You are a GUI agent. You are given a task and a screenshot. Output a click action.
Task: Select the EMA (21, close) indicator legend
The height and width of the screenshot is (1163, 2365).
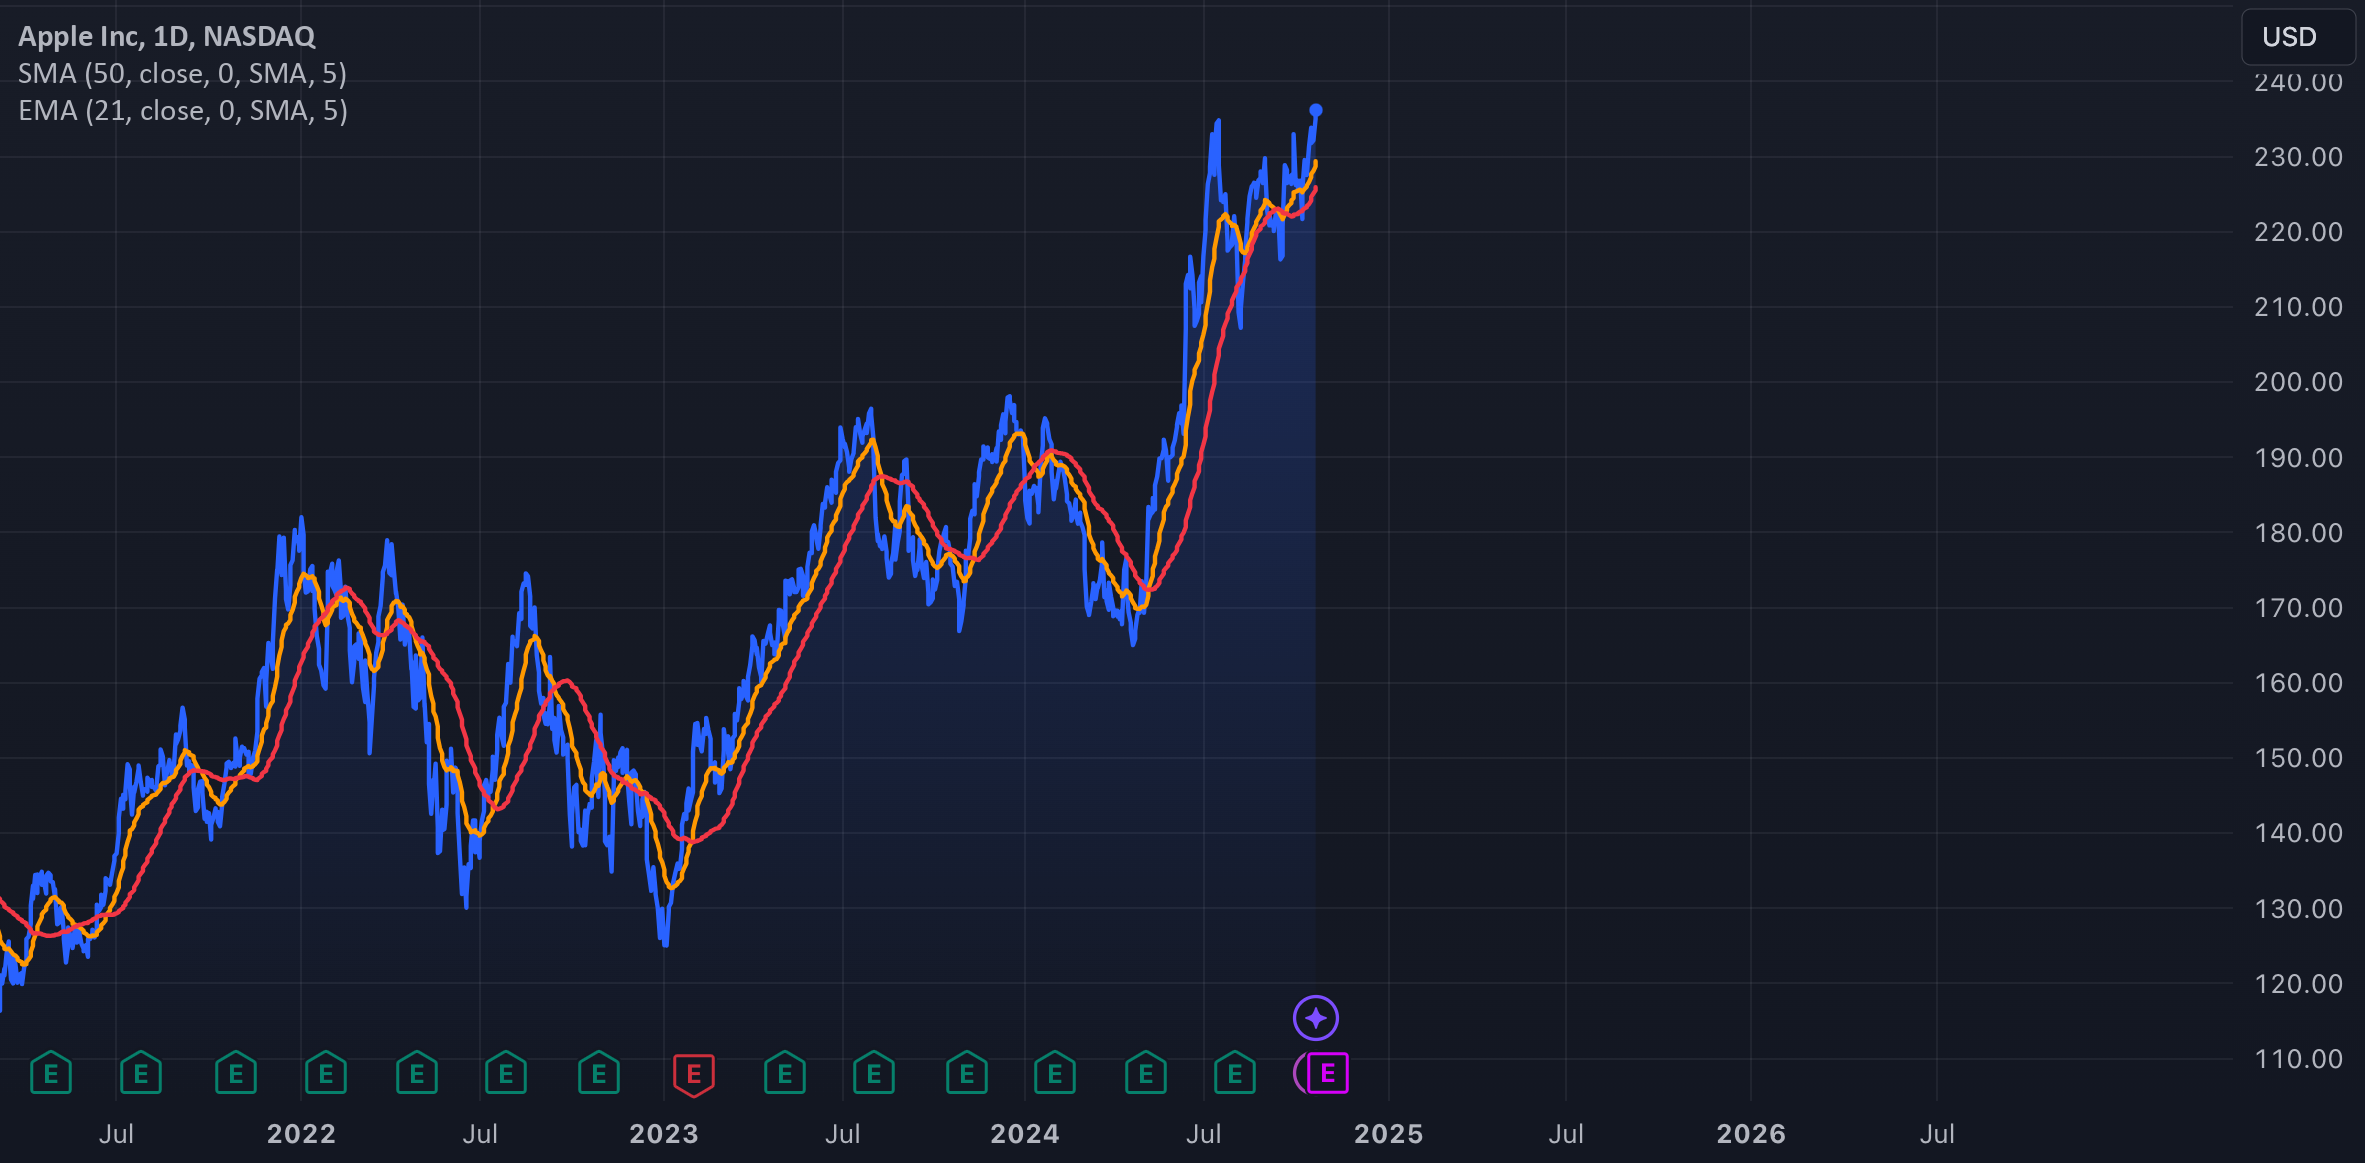[x=183, y=111]
